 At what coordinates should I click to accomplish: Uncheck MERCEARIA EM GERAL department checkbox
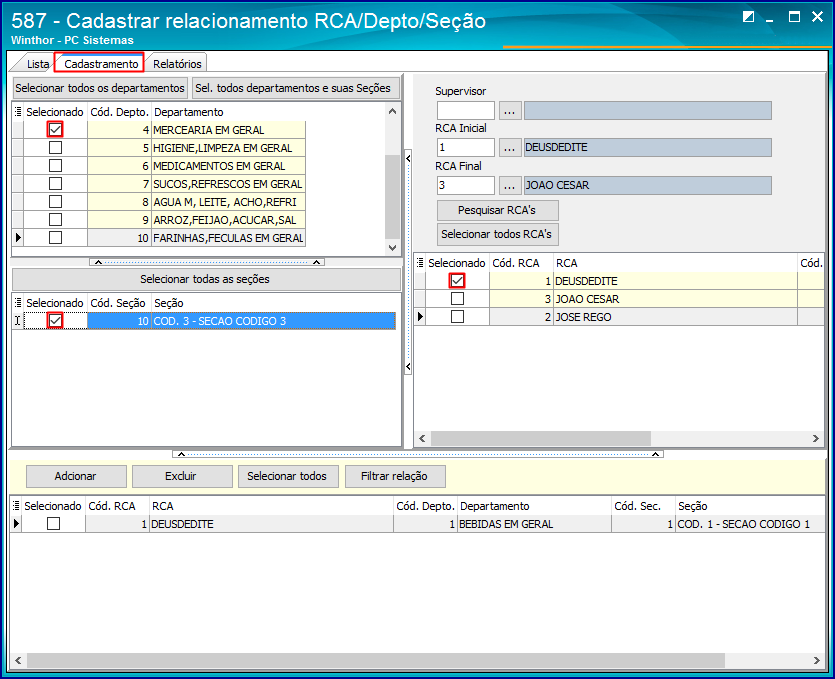(x=55, y=129)
